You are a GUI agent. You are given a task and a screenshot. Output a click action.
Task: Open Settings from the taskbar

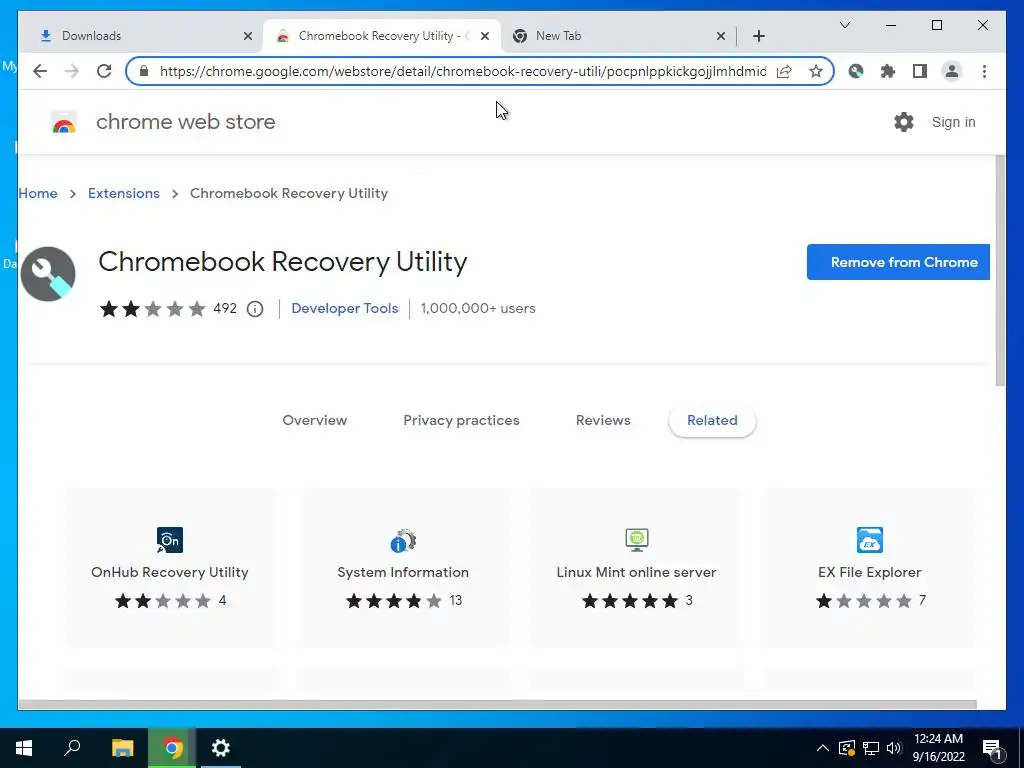coord(221,748)
